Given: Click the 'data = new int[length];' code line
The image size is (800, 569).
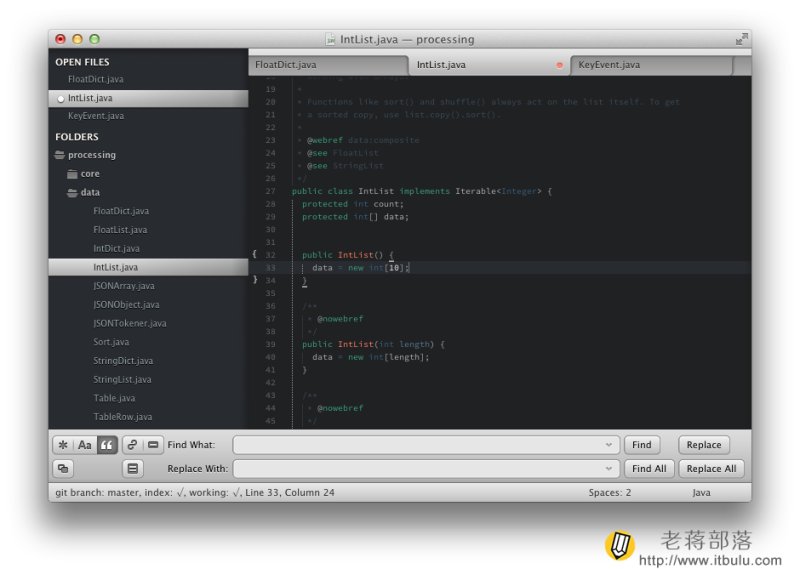Looking at the screenshot, I should pyautogui.click(x=370, y=357).
